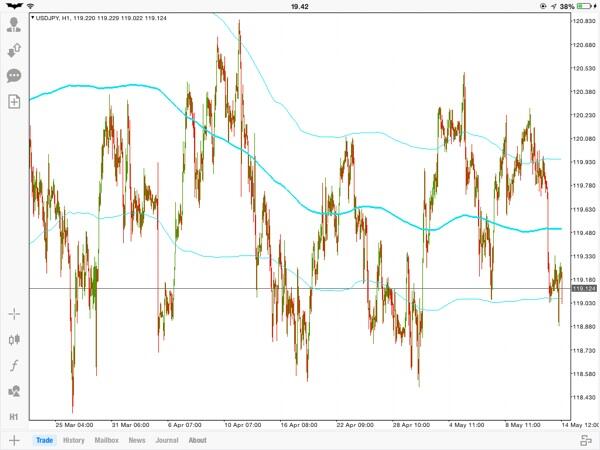Open the News tab
This screenshot has height=450, width=600.
pos(137,440)
